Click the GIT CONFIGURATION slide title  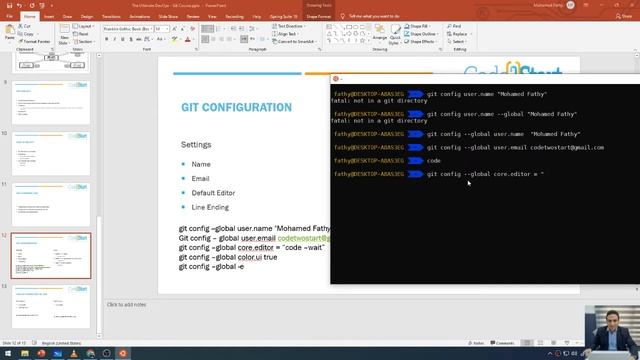click(237, 107)
